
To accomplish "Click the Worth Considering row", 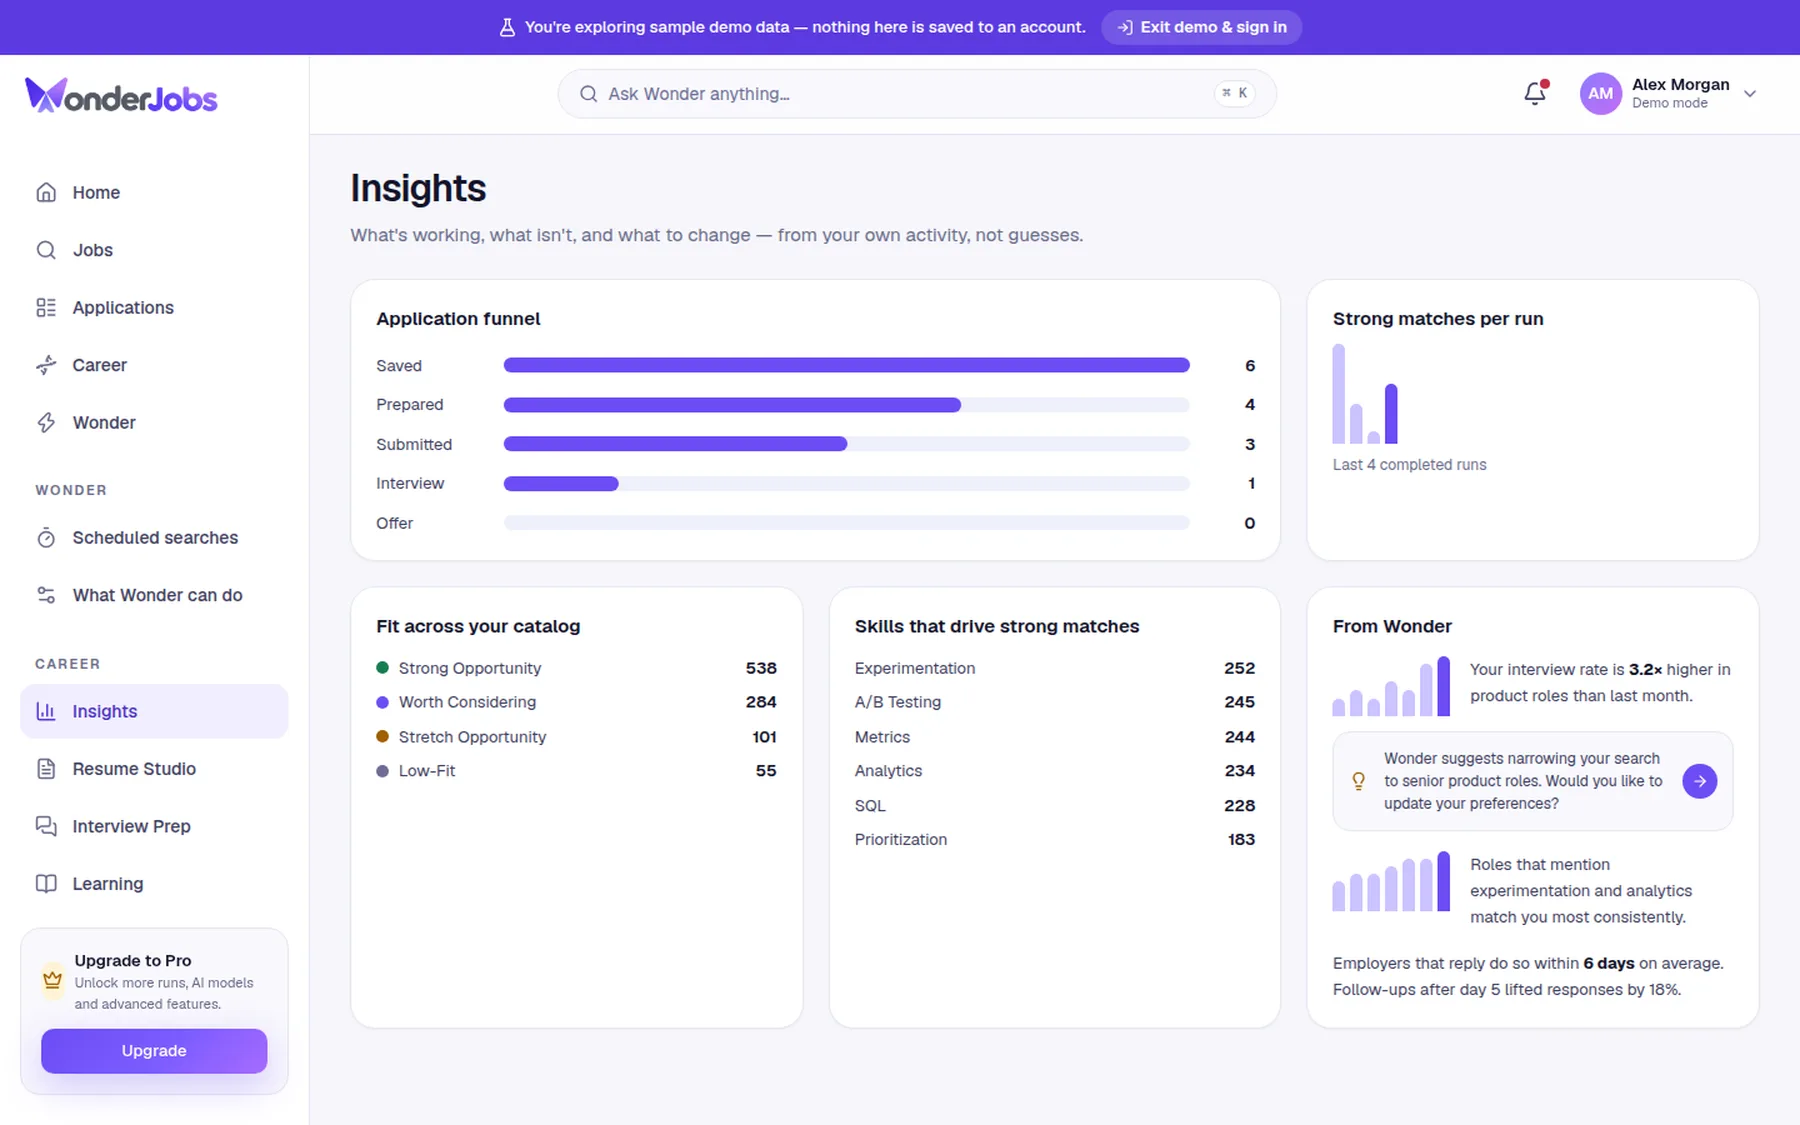I will tap(576, 702).
